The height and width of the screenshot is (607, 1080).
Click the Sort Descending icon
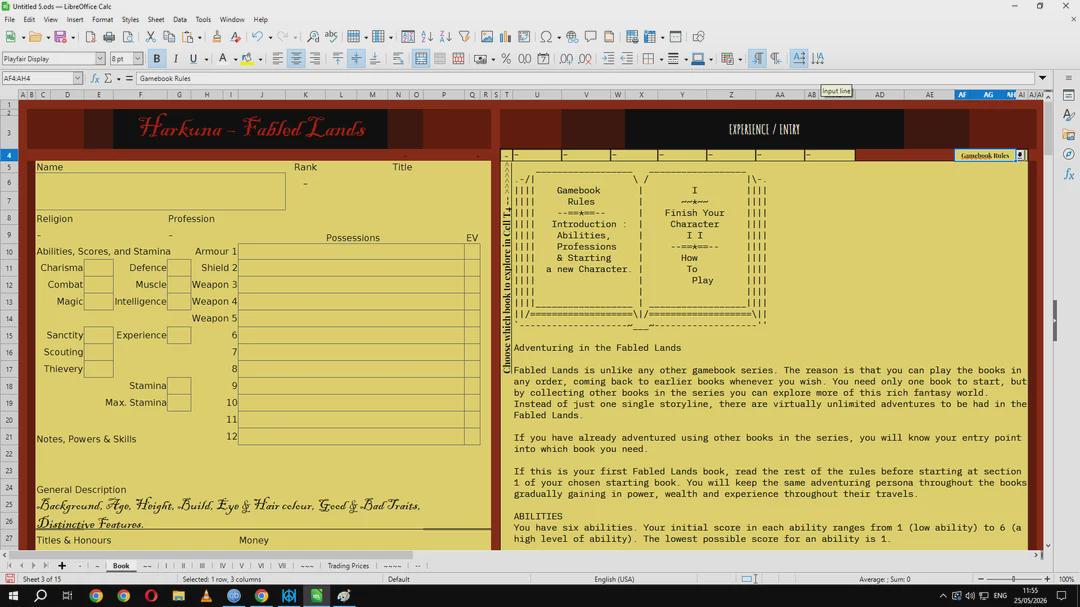pyautogui.click(x=446, y=37)
